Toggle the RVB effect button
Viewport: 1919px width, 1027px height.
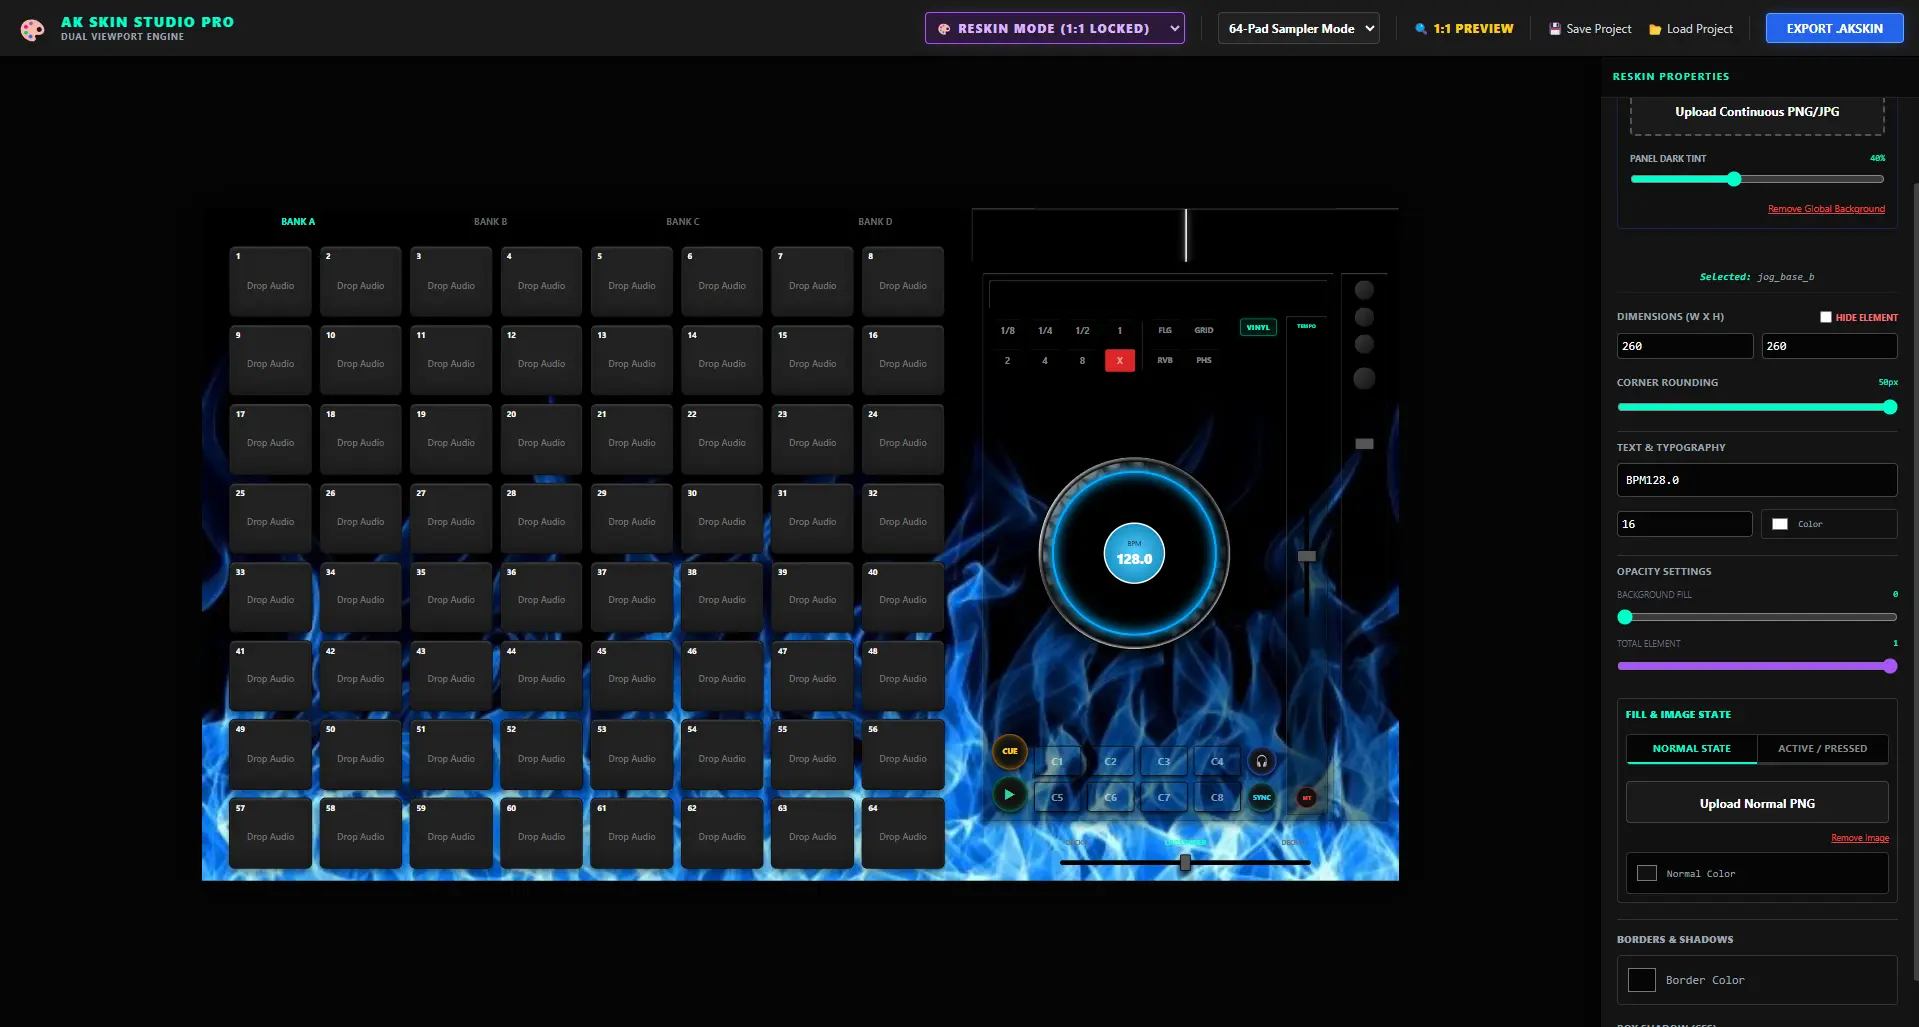(x=1165, y=360)
